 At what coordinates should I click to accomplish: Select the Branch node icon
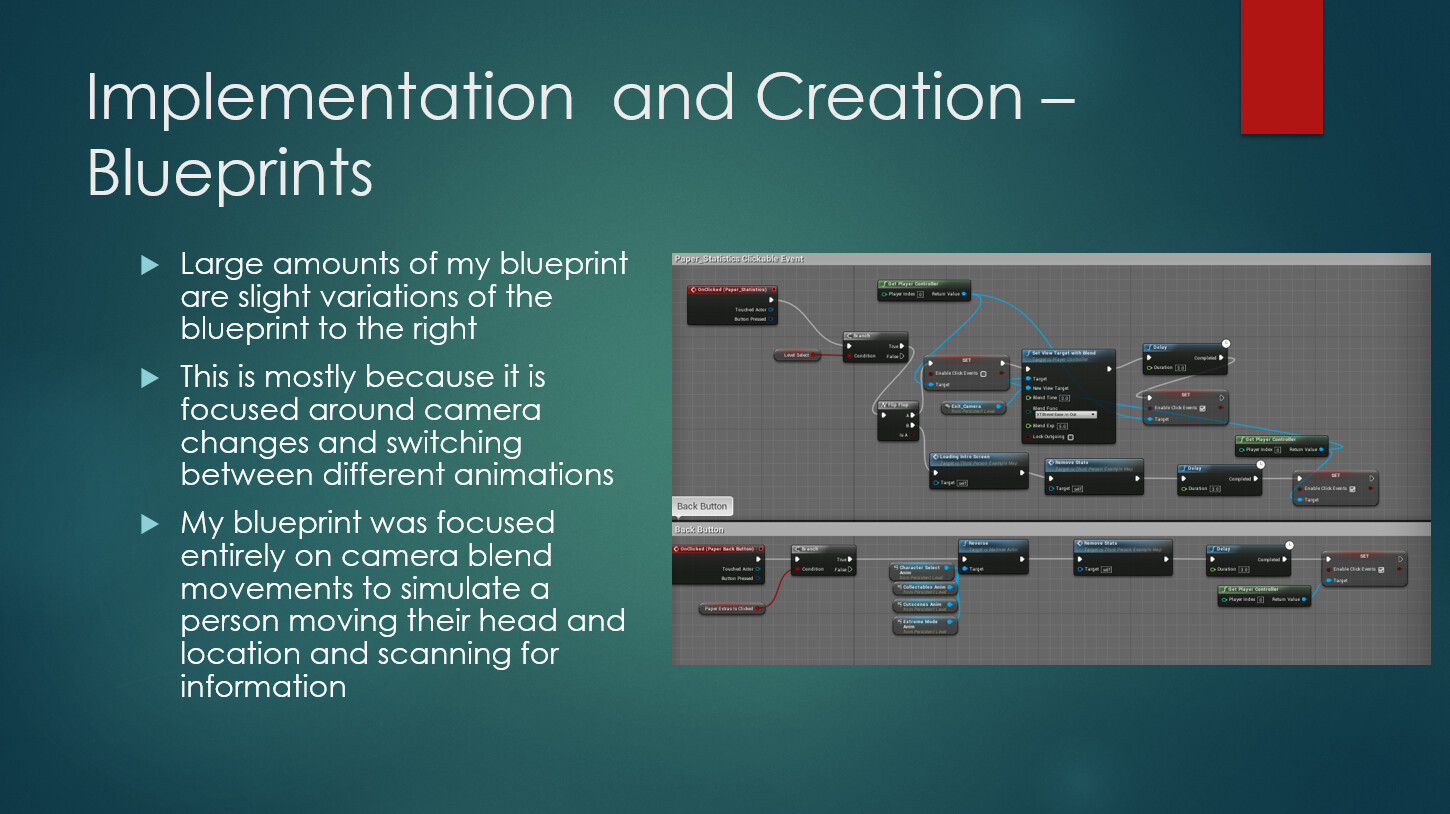tap(848, 335)
